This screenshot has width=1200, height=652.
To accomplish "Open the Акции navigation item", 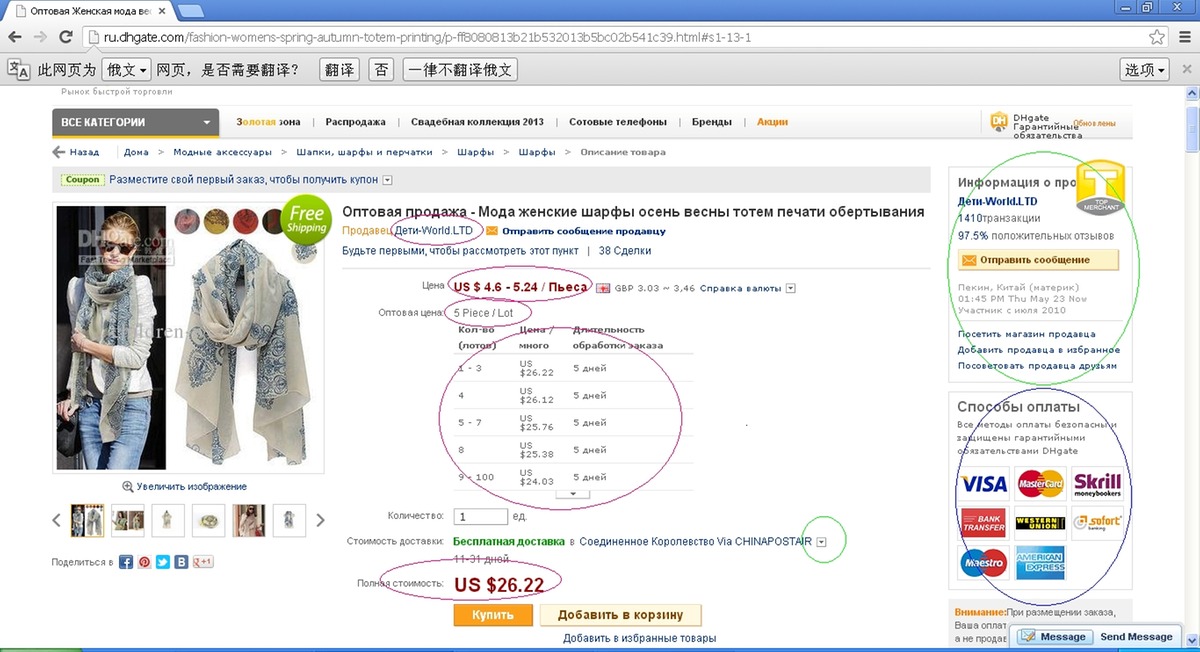I will click(x=772, y=122).
